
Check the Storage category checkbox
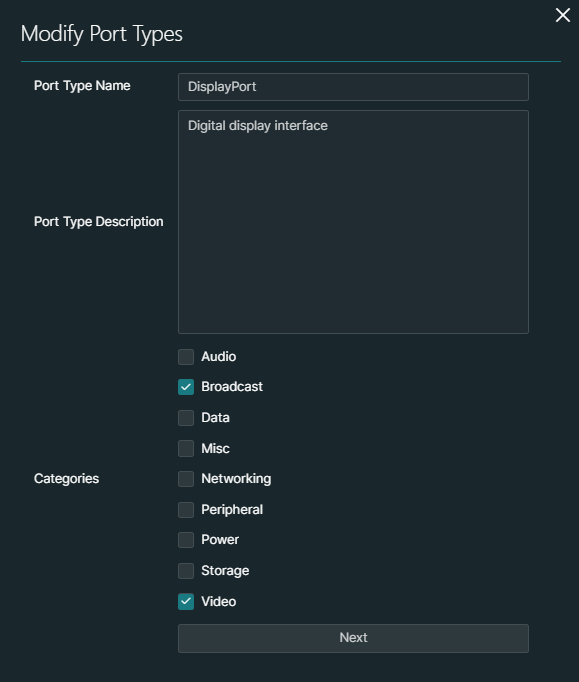tap(186, 571)
